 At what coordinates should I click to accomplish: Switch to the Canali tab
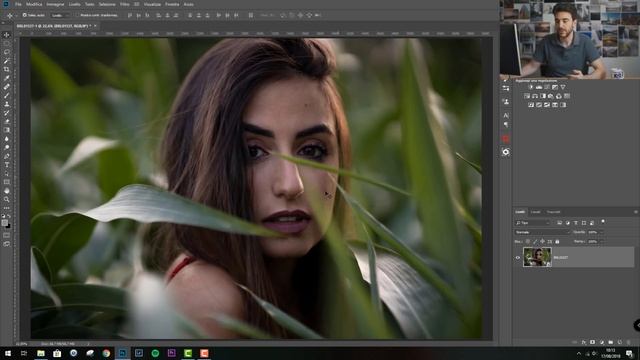pyautogui.click(x=536, y=212)
